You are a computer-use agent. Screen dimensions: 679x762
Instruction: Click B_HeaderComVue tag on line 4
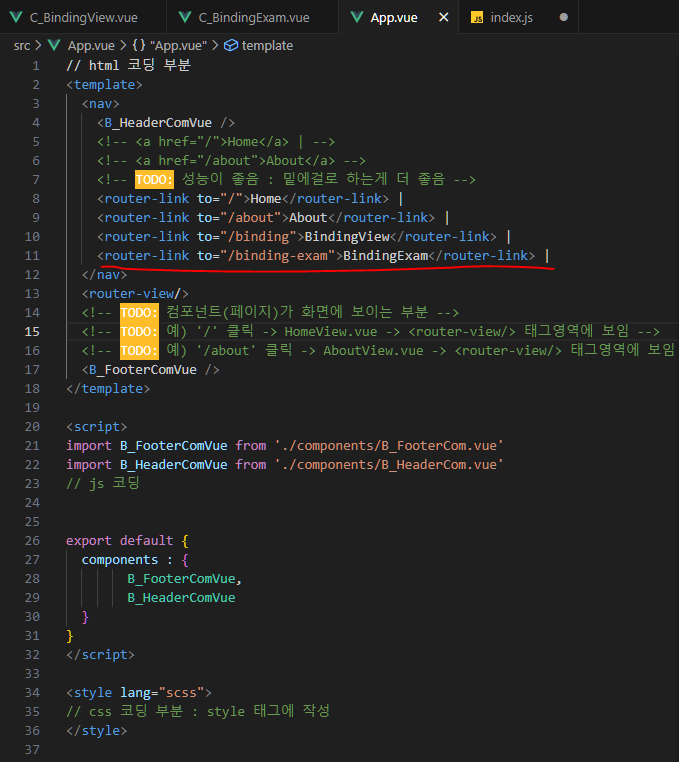click(166, 122)
